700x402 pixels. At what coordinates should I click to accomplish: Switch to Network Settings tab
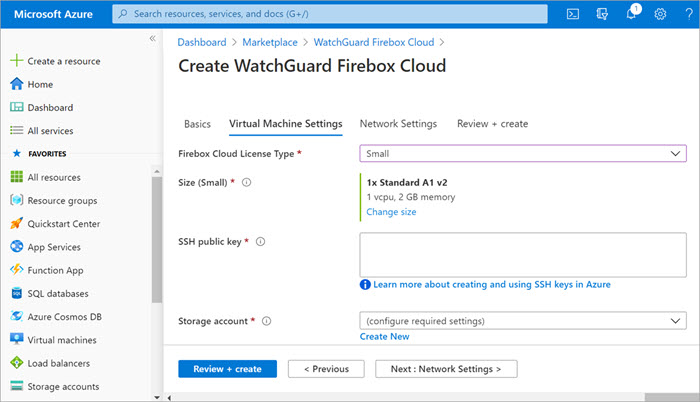(x=398, y=124)
